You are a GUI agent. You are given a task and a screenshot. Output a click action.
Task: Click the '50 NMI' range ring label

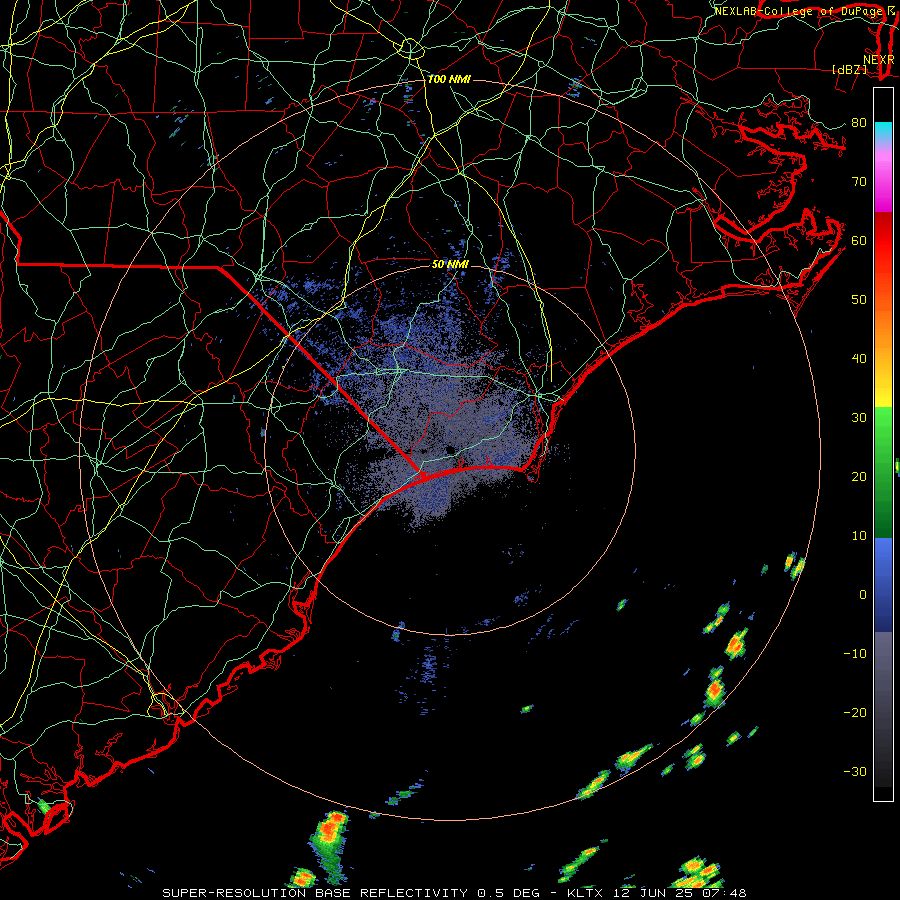451,264
